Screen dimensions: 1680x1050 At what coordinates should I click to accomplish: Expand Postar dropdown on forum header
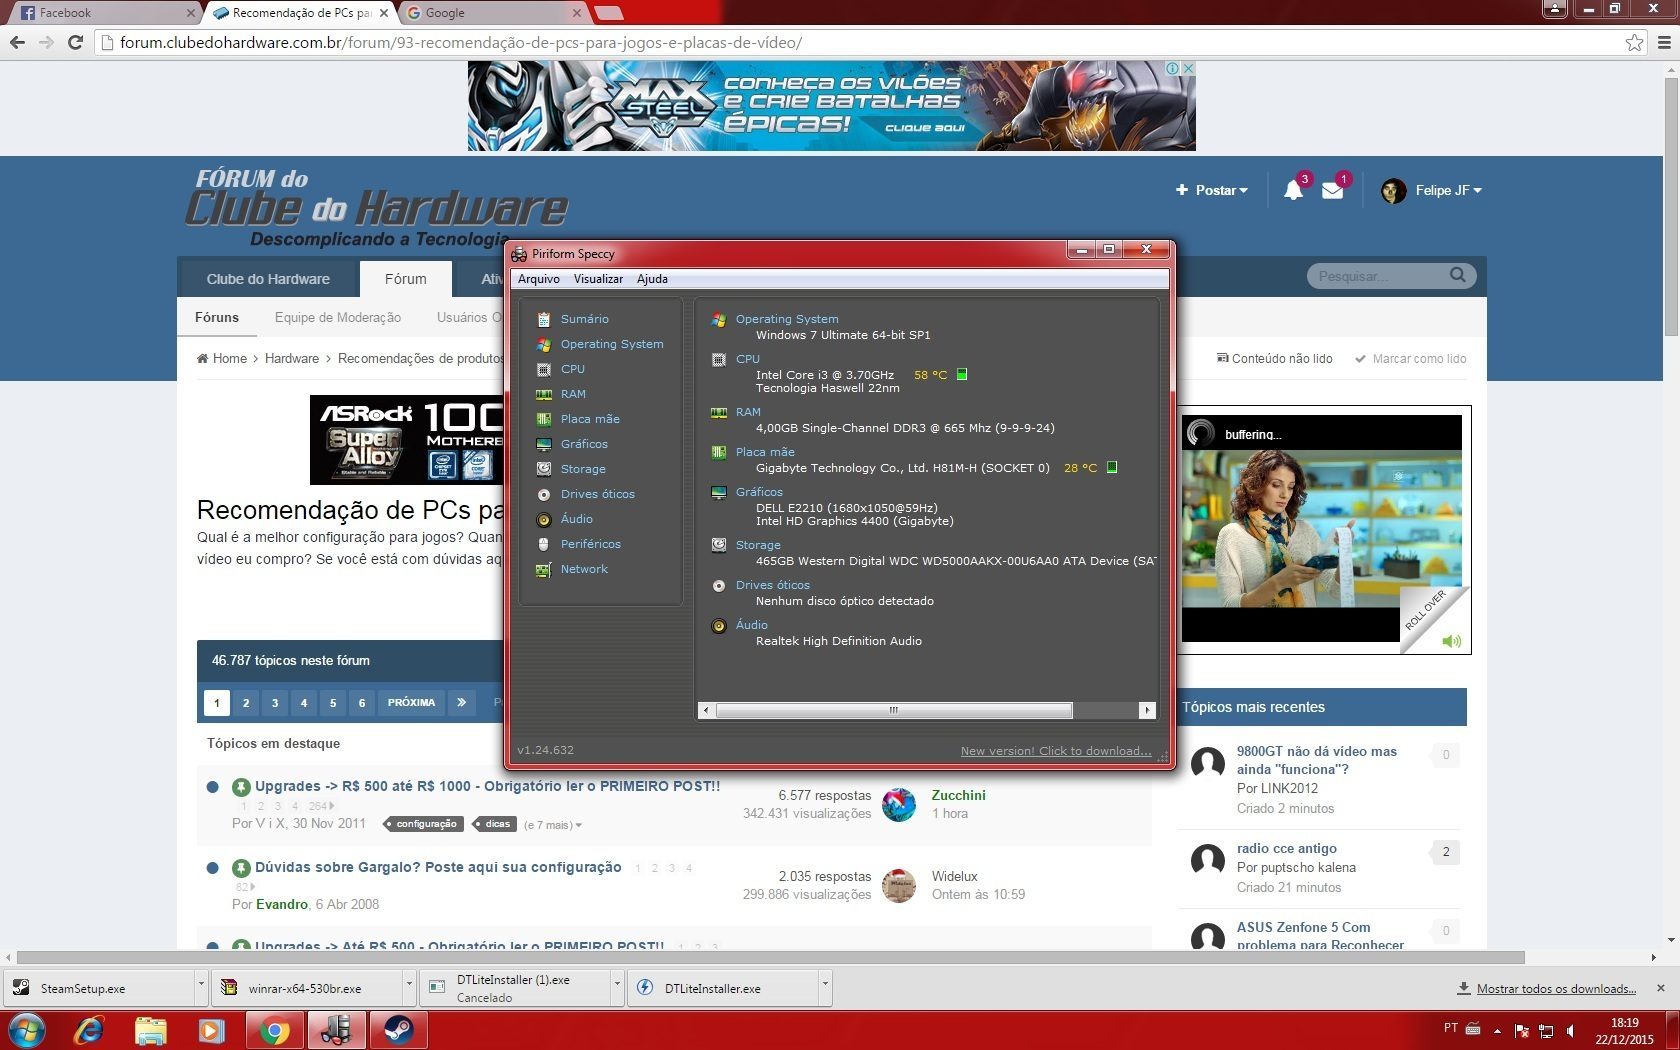click(x=1212, y=190)
